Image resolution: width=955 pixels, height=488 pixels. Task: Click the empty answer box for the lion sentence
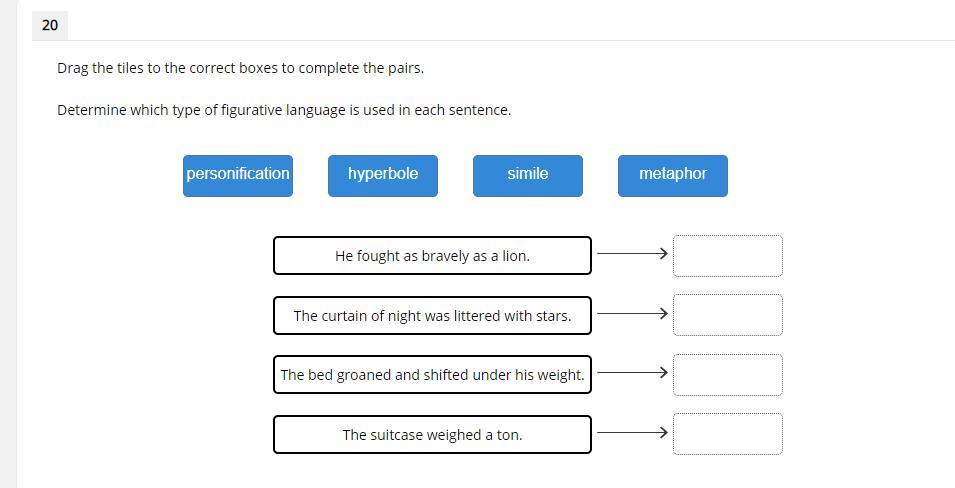(x=728, y=256)
